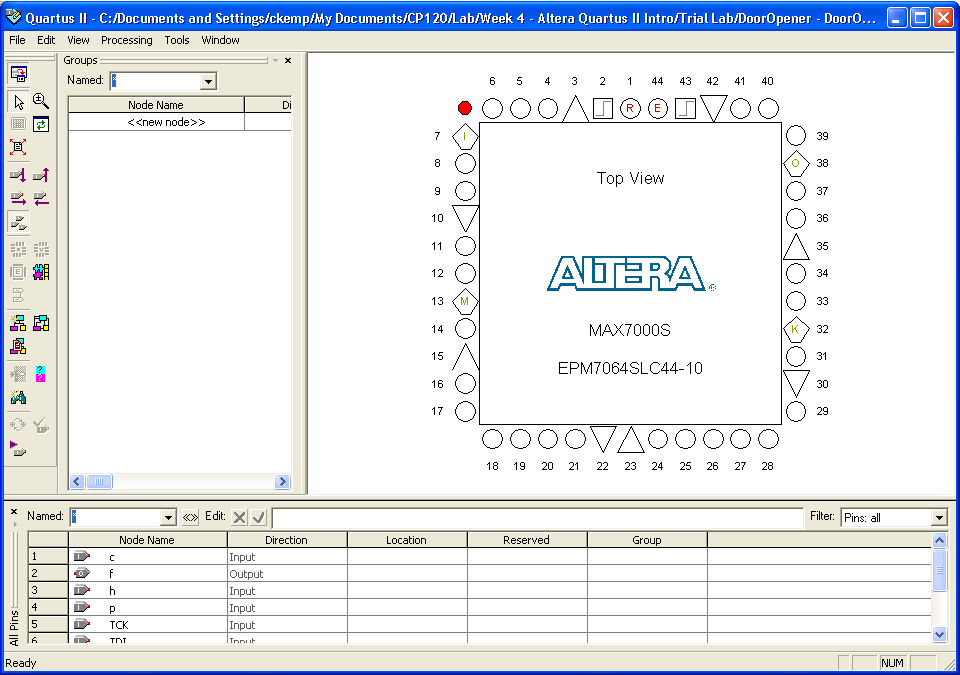Image resolution: width=960 pixels, height=675 pixels.
Task: Click the pin list scroll-up arrow
Action: tap(939, 540)
